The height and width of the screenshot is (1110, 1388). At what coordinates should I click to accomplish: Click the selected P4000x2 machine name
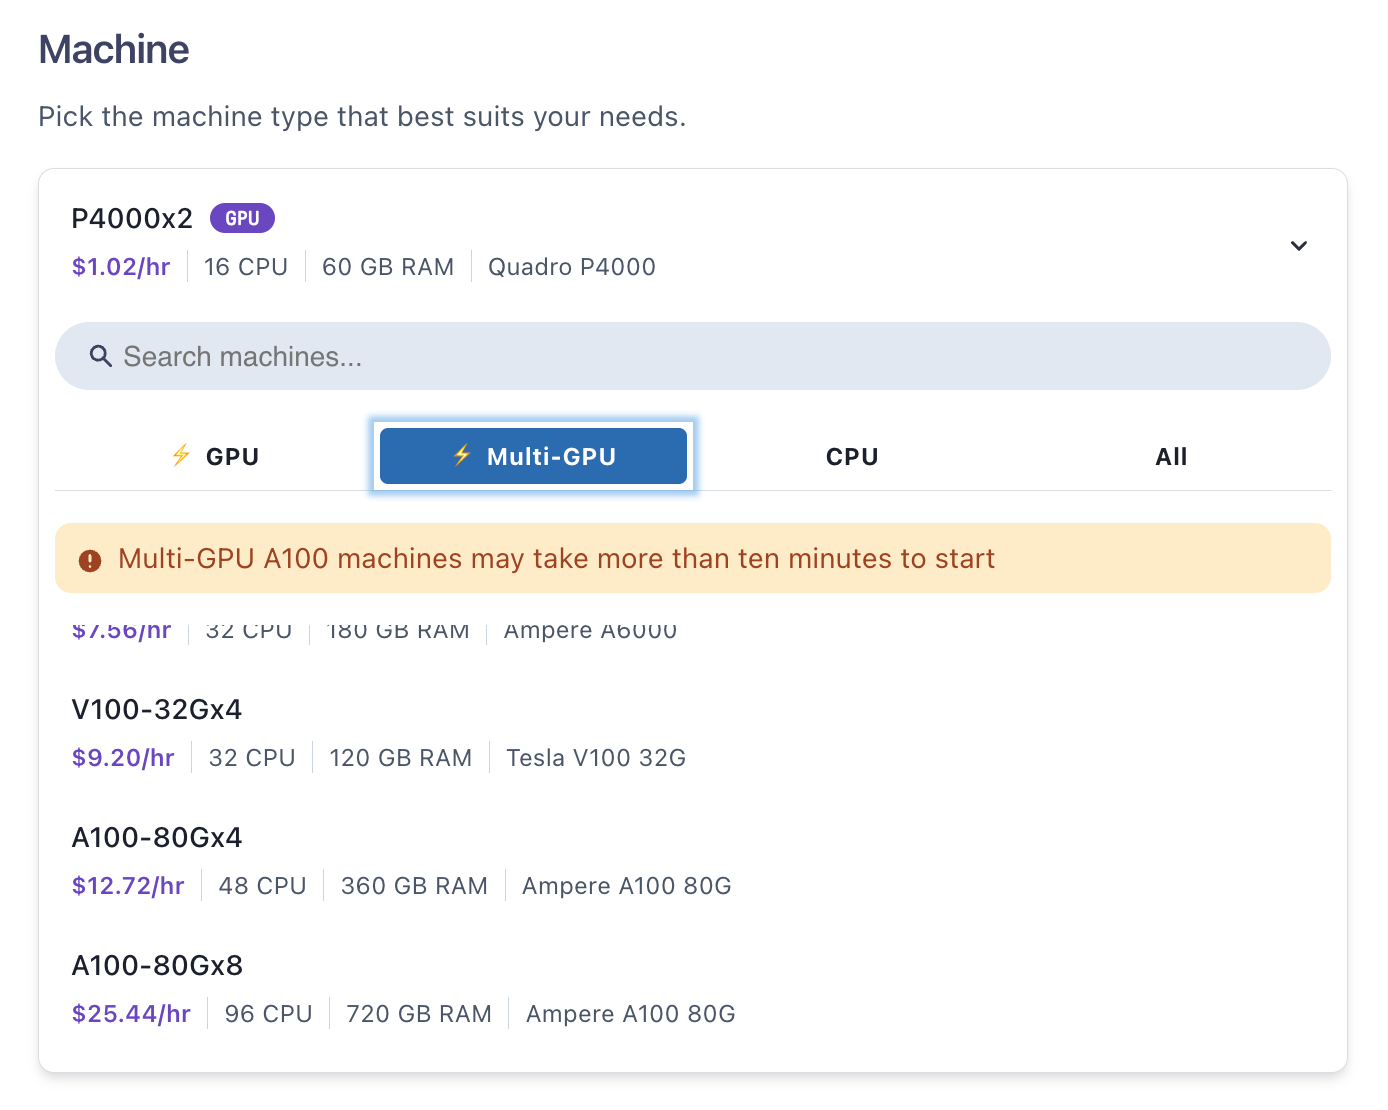132,218
